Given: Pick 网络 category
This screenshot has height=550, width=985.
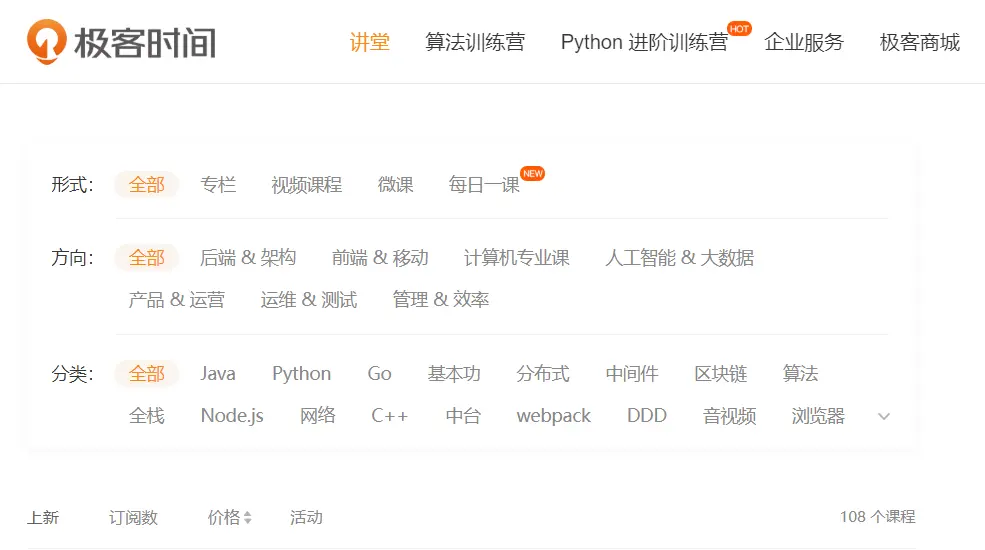Looking at the screenshot, I should click(x=317, y=416).
